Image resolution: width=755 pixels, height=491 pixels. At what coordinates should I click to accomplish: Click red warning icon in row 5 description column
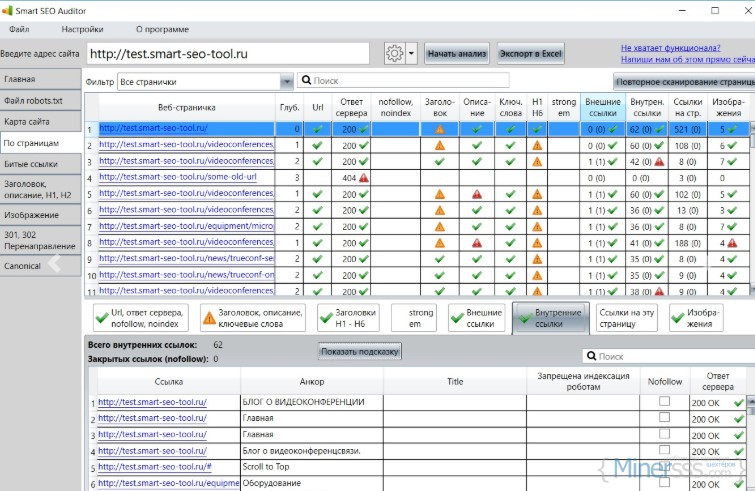[477, 193]
